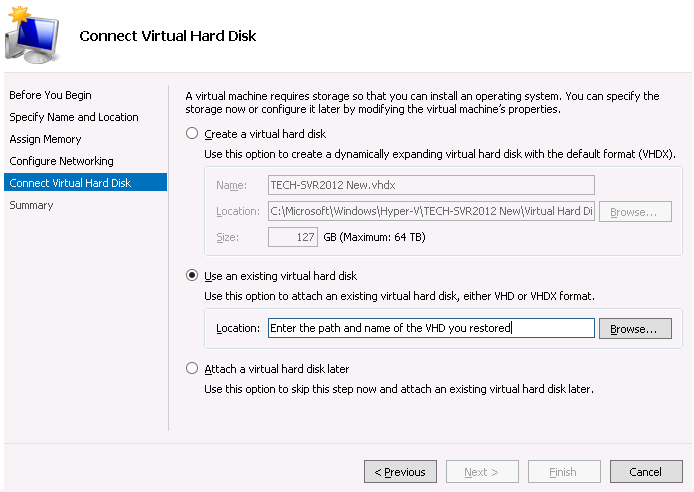Click the Next button
This screenshot has height=492, width=694.
pyautogui.click(x=482, y=472)
